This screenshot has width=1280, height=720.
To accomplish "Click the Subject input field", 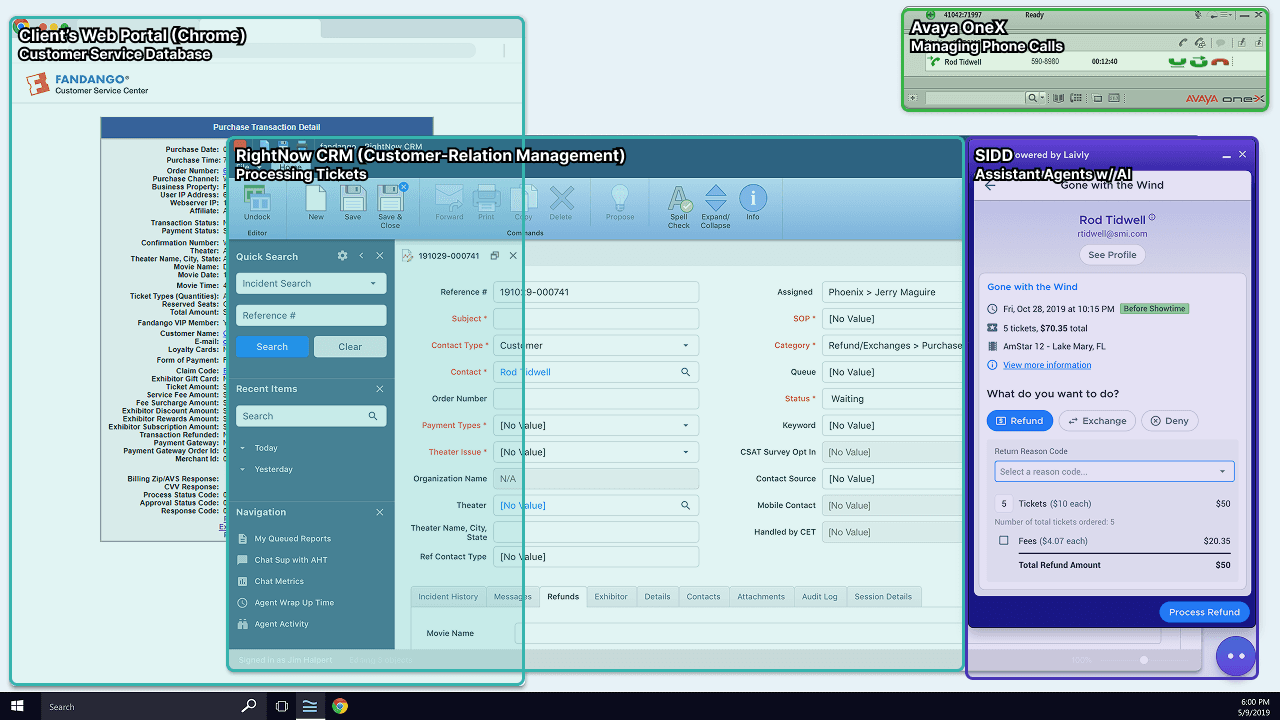I will (x=596, y=319).
